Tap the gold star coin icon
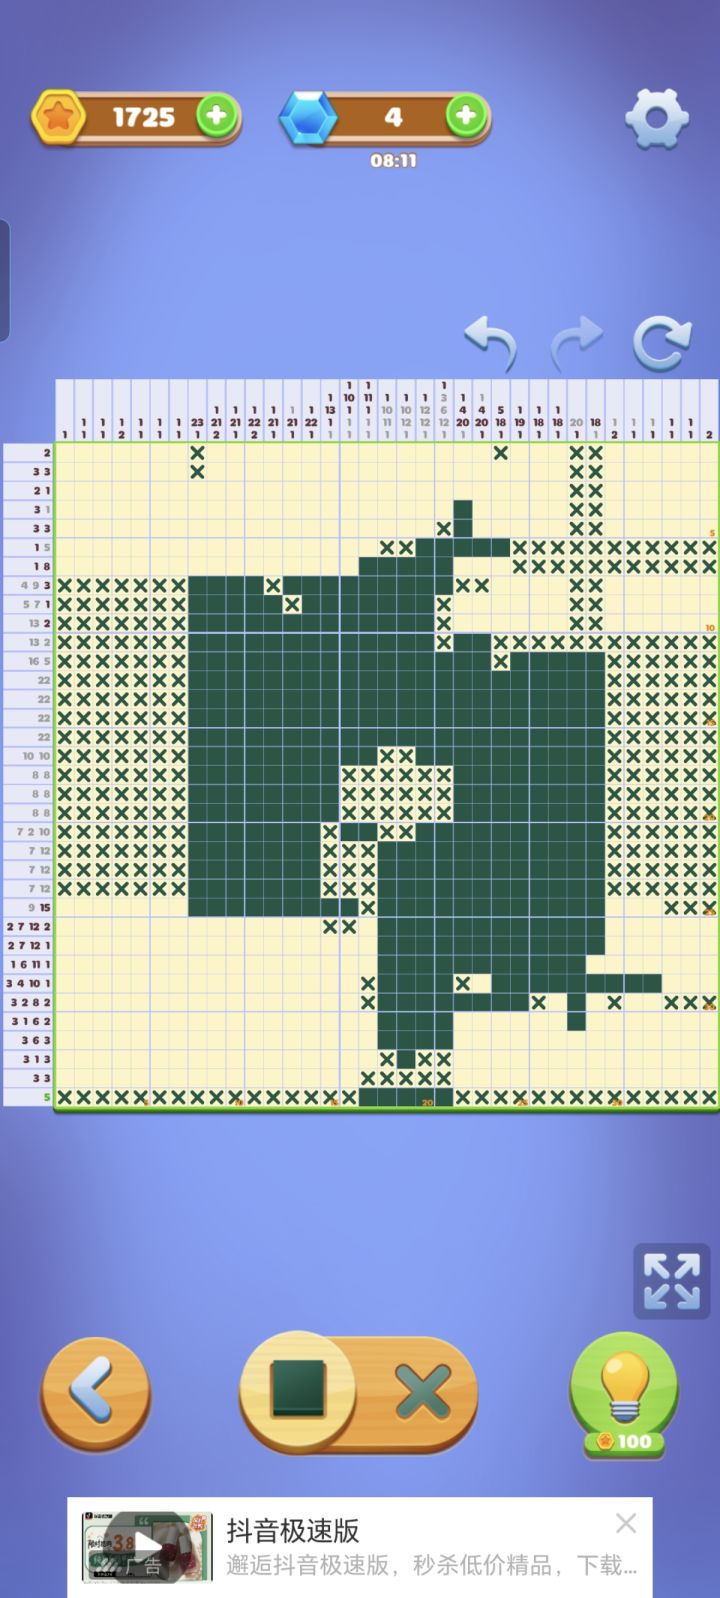 click(58, 117)
